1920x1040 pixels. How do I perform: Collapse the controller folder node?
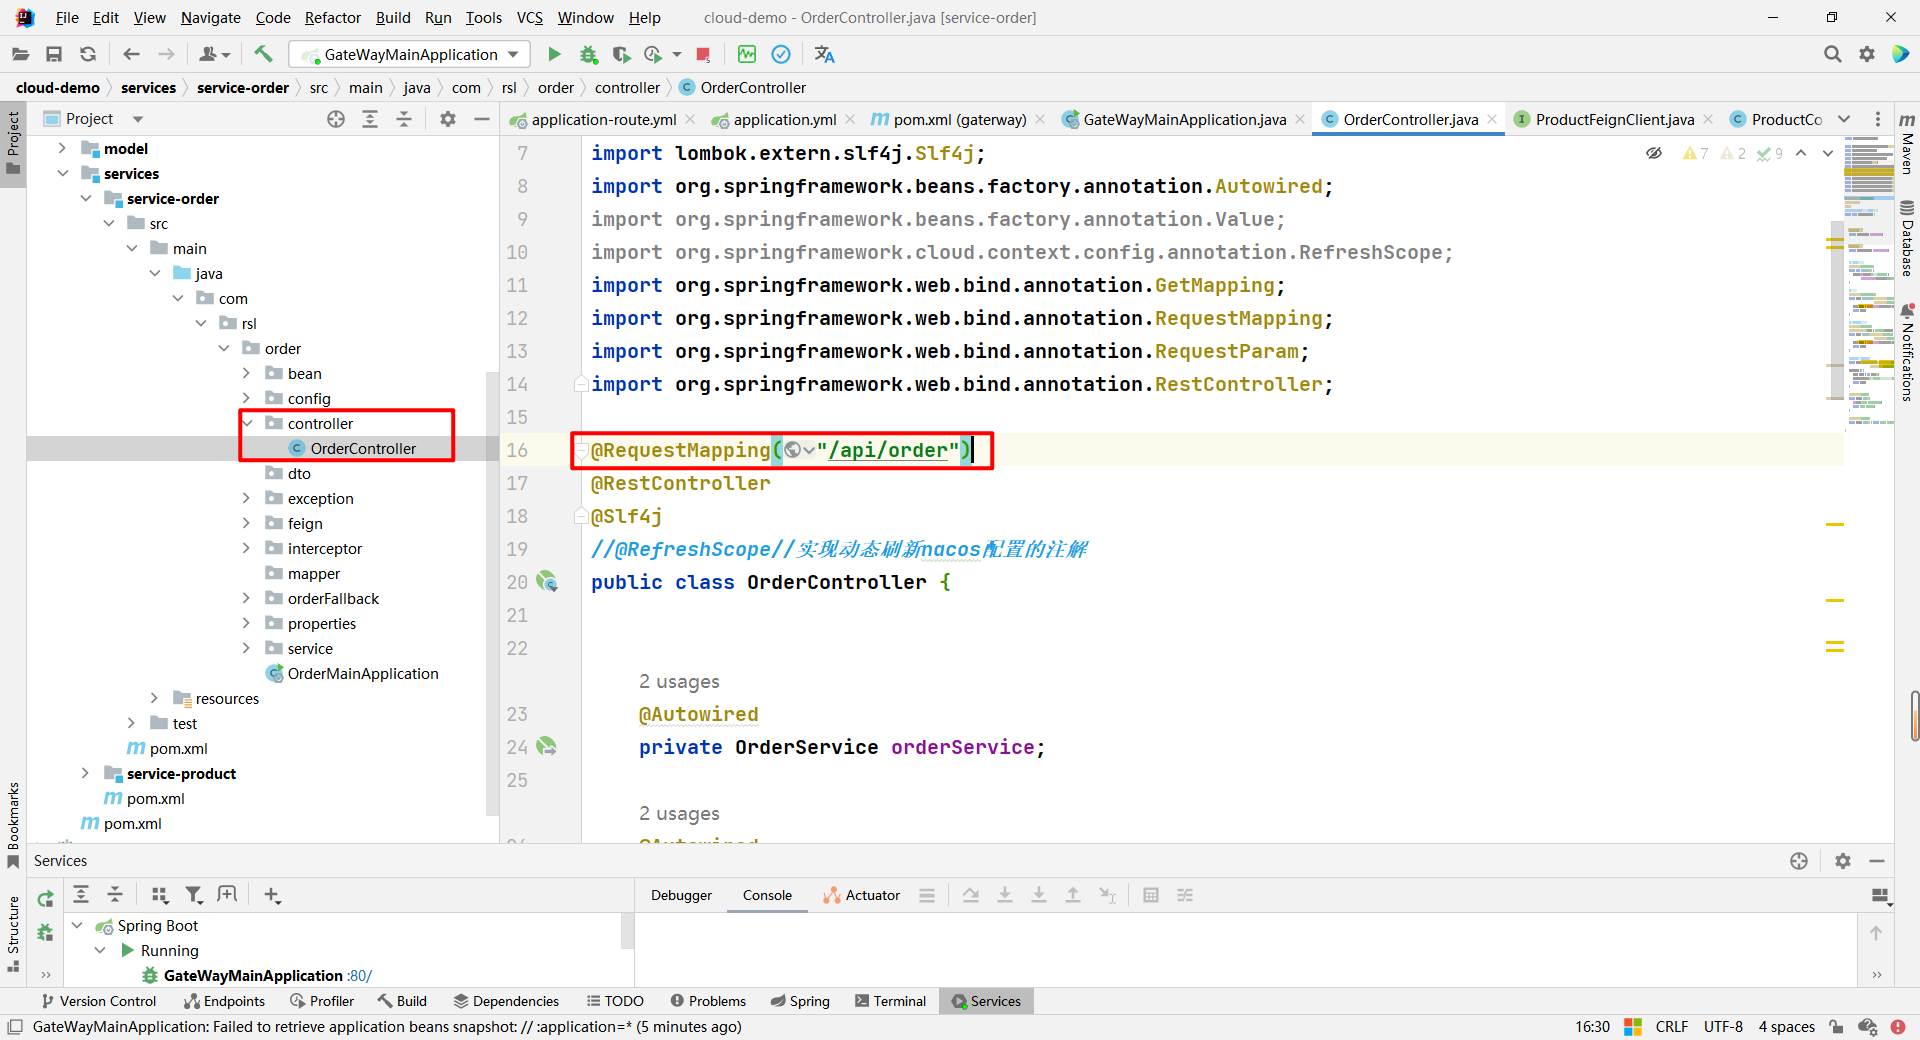tap(246, 423)
